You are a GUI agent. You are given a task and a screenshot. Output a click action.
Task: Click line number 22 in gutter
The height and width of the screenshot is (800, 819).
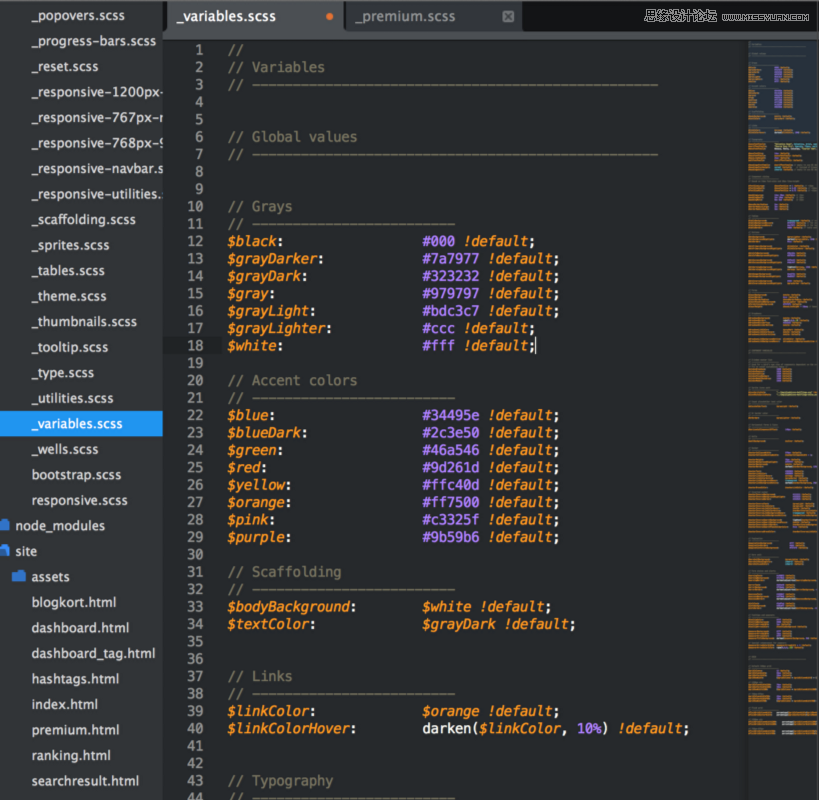[195, 415]
